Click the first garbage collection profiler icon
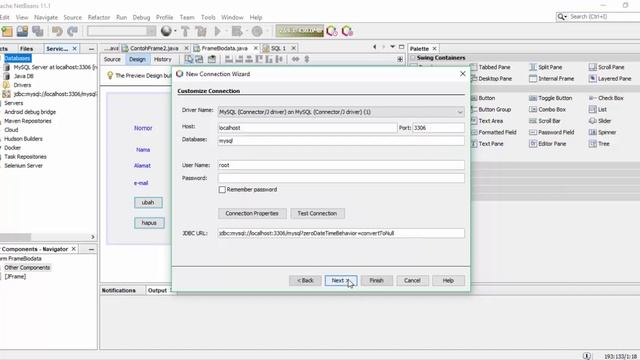This screenshot has height=360, width=640. pos(332,31)
